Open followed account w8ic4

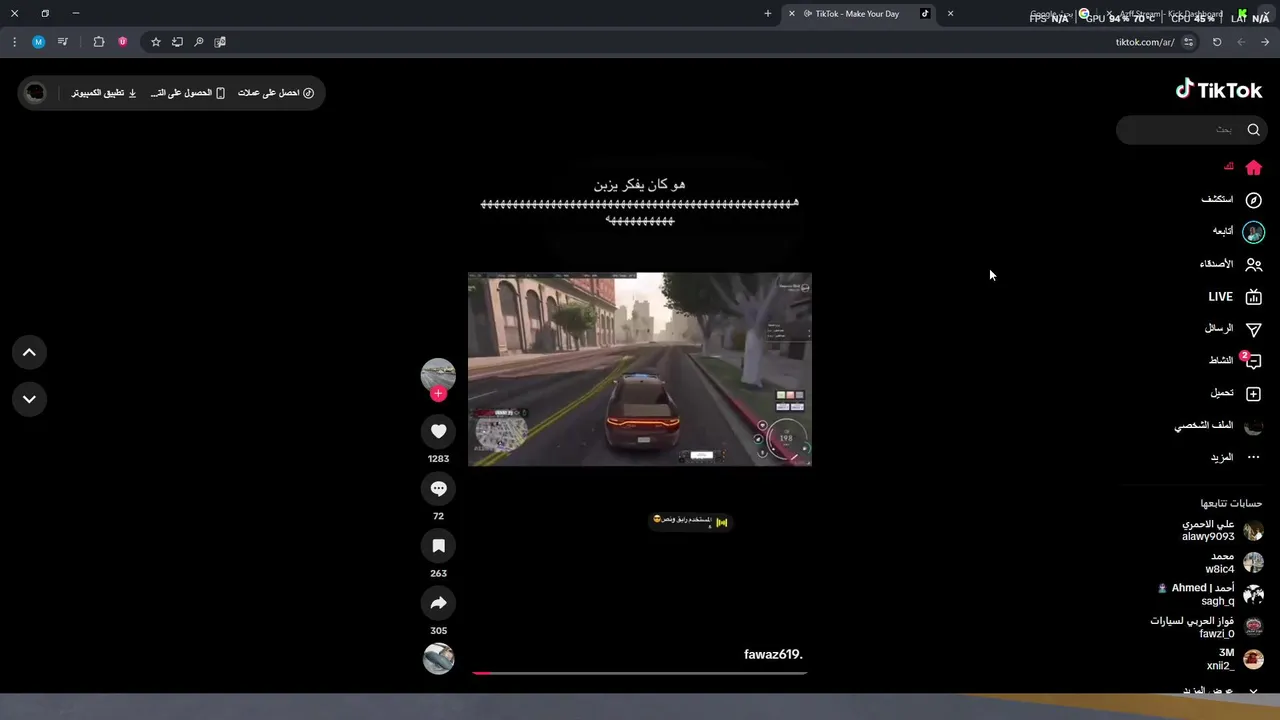click(x=1234, y=563)
